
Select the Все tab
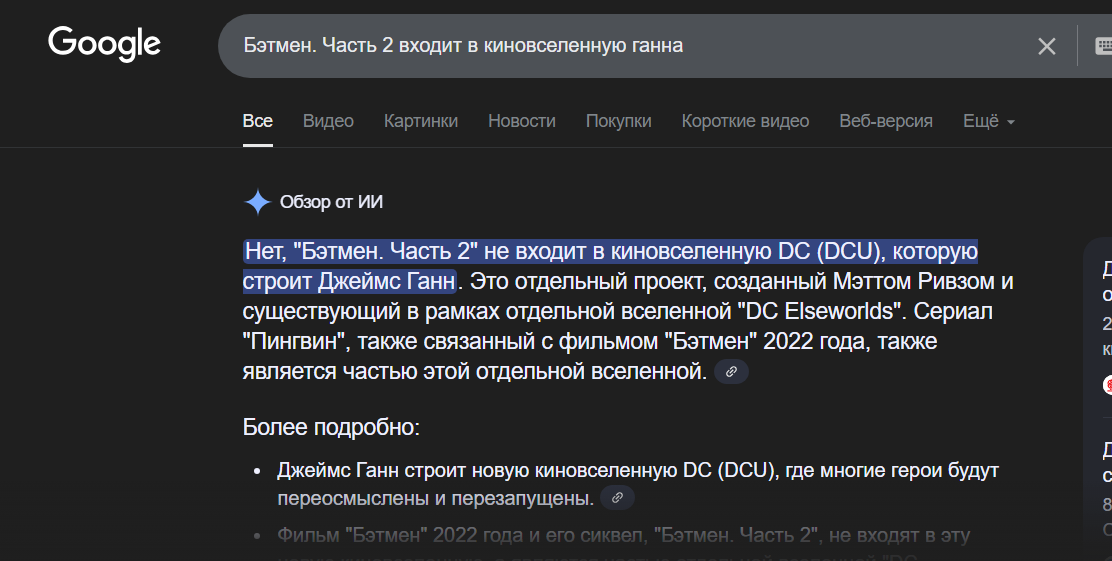(257, 121)
